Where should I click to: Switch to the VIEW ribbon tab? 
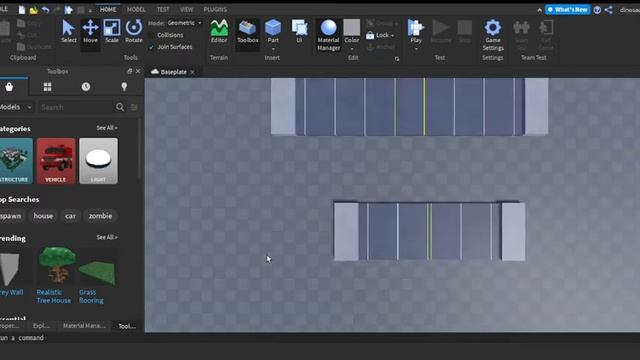point(187,9)
